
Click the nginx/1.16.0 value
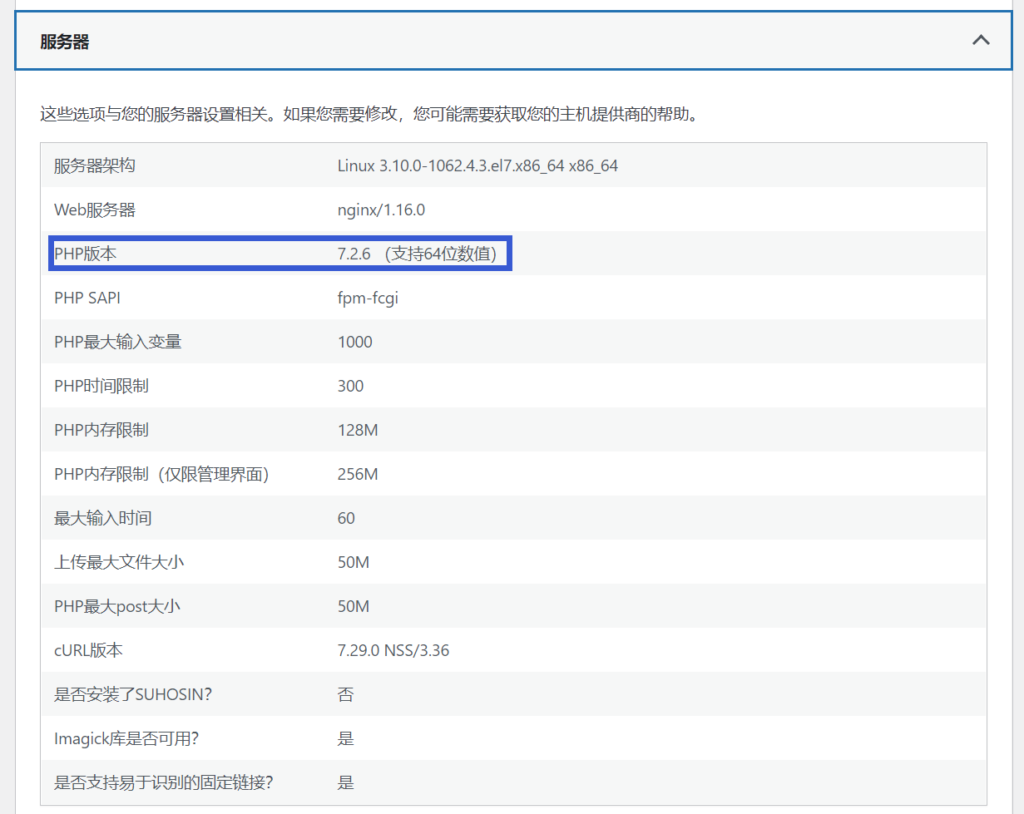(381, 210)
